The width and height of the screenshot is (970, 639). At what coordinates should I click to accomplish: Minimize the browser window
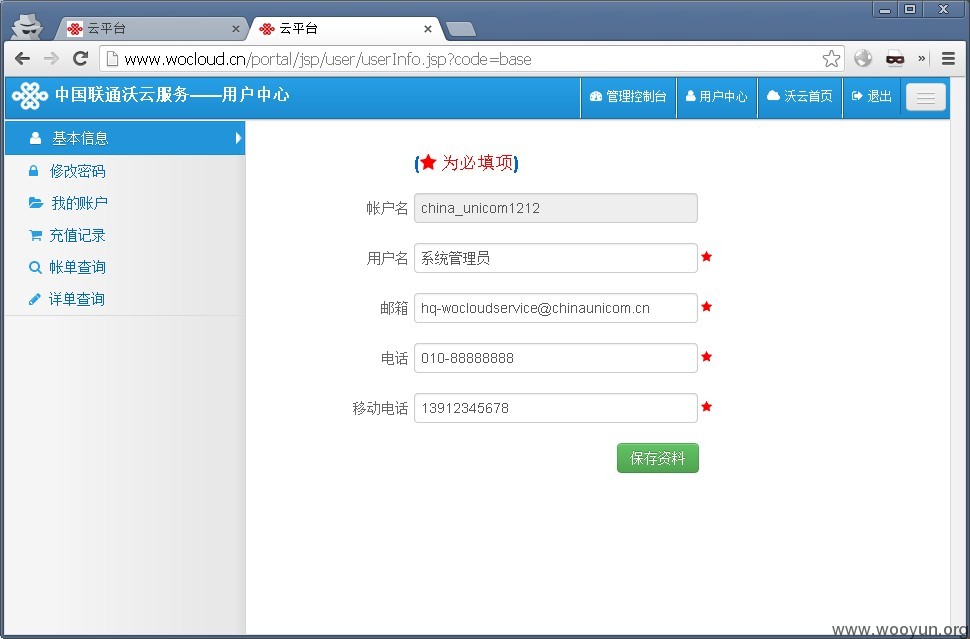pos(886,9)
